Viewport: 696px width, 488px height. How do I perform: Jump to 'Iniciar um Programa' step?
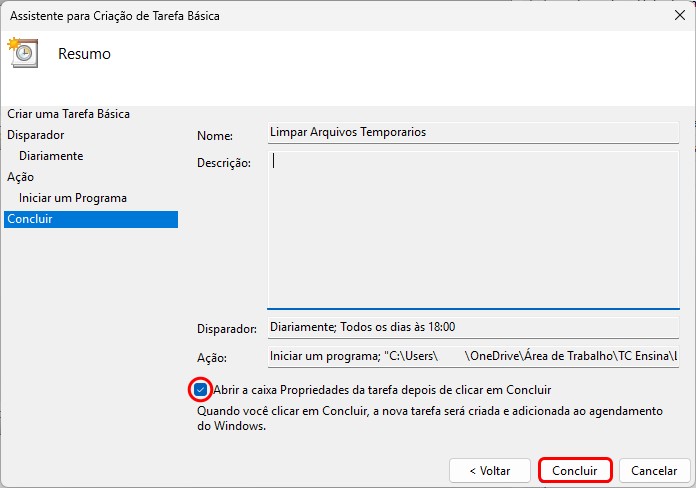click(73, 198)
